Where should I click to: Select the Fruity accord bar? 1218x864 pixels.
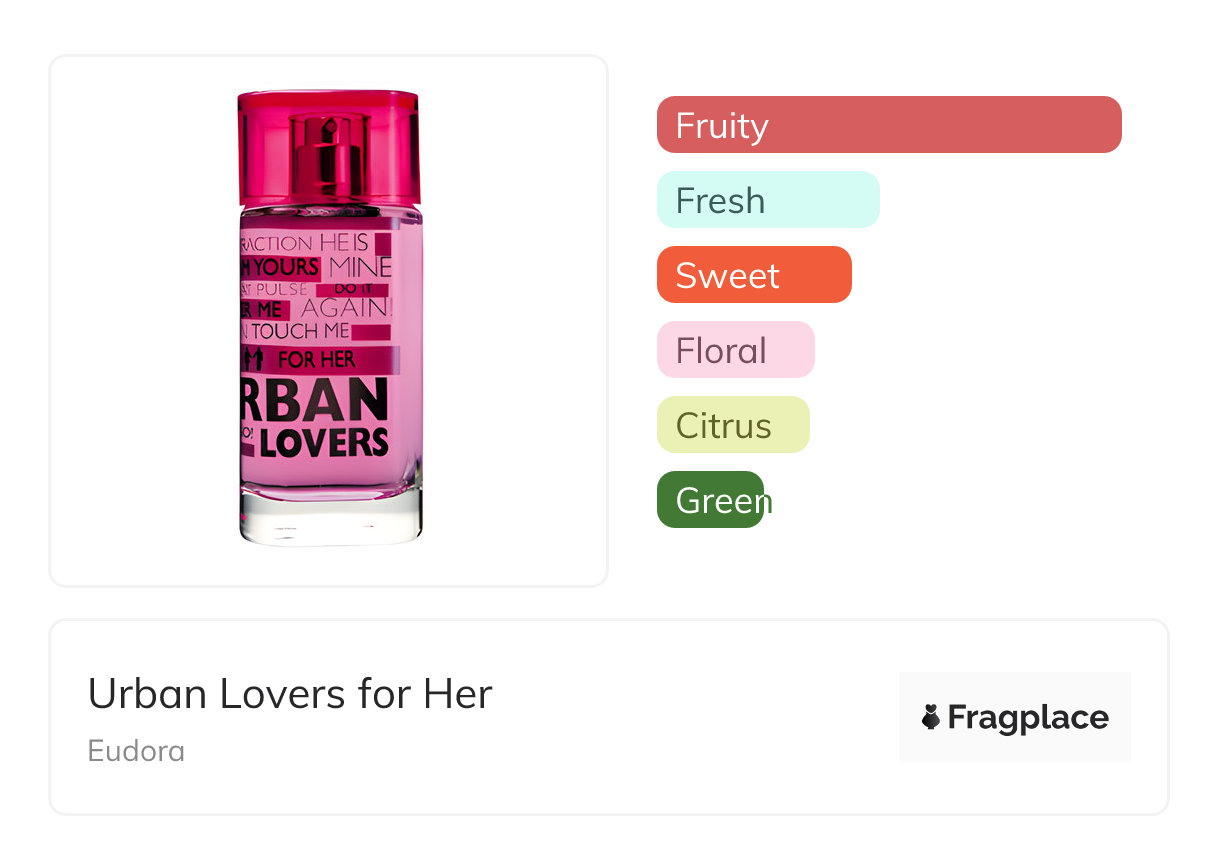pos(888,125)
